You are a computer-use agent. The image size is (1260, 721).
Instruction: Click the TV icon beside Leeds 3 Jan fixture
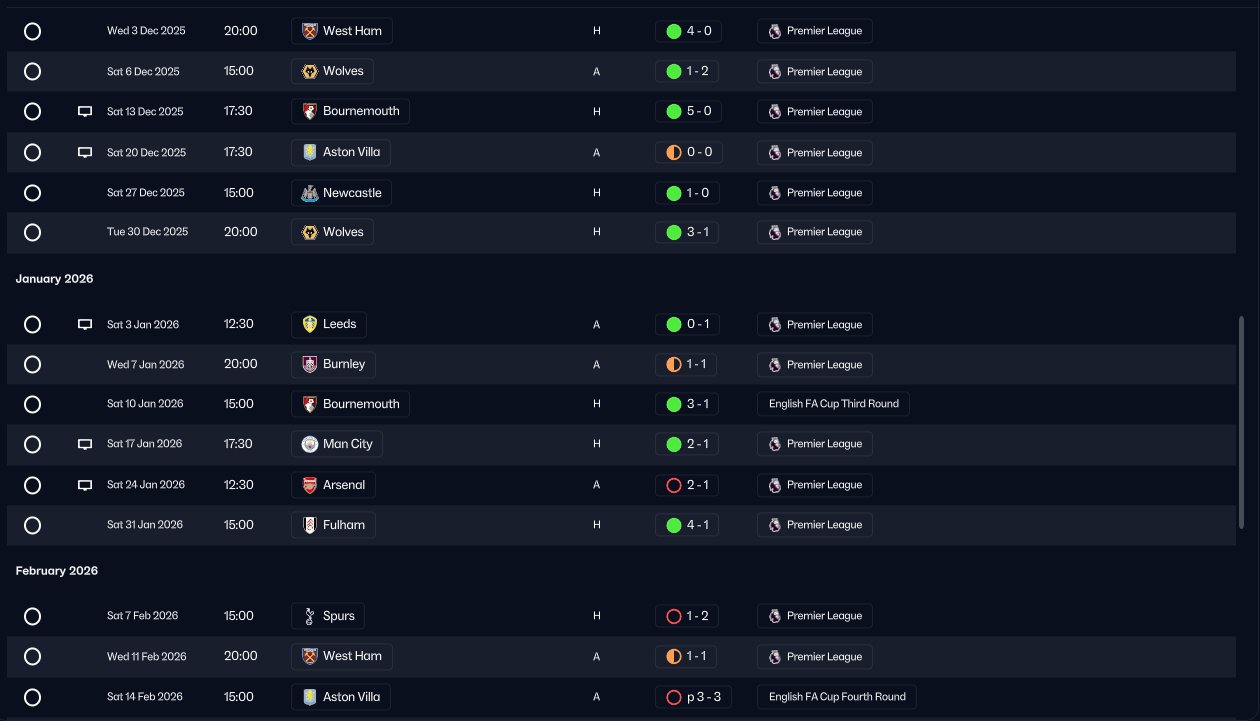click(85, 325)
